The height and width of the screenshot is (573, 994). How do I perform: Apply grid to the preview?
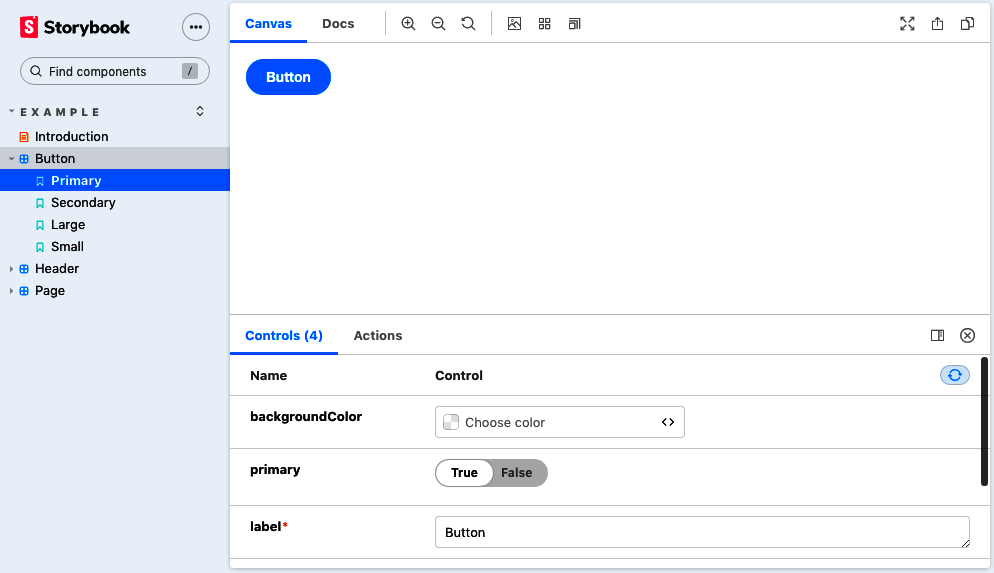544,24
